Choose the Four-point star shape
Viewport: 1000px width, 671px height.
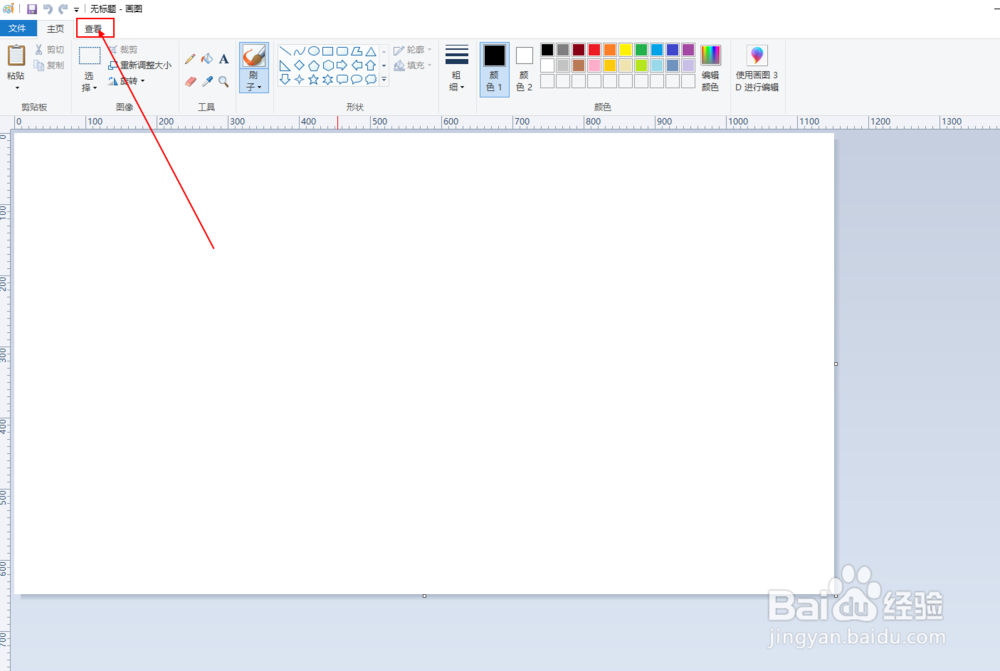(299, 79)
